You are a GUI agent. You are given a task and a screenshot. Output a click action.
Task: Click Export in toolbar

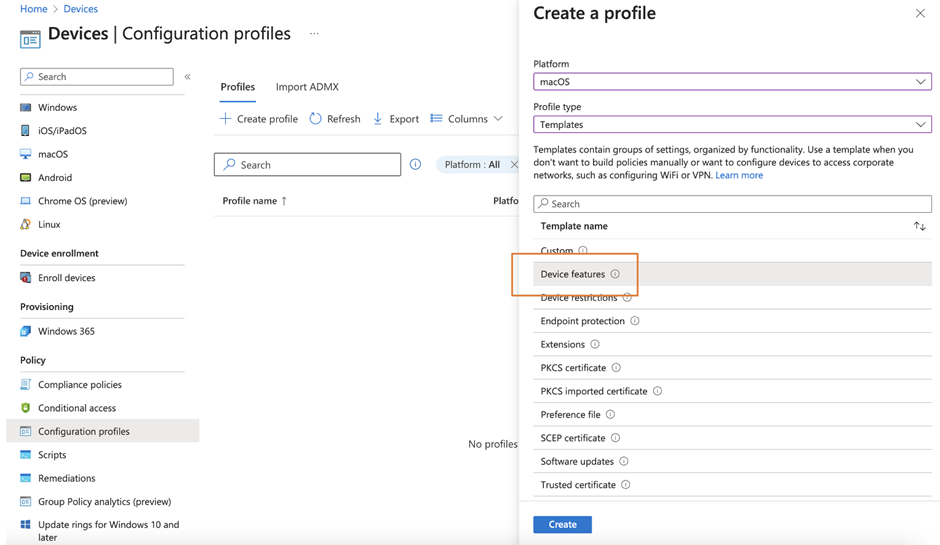pyautogui.click(x=396, y=119)
